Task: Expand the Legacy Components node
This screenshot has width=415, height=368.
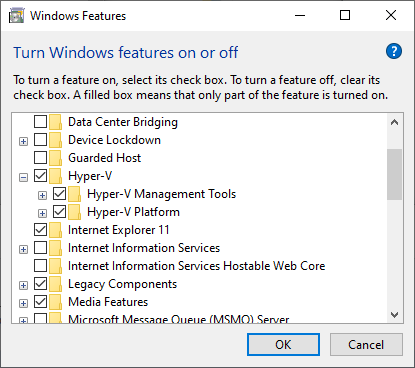Action: 23,286
